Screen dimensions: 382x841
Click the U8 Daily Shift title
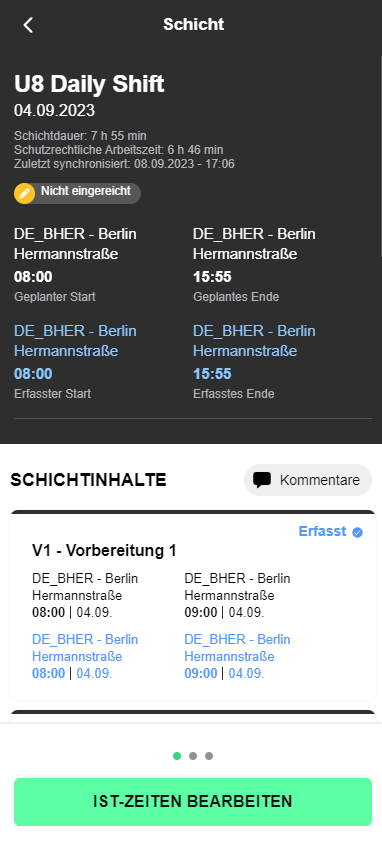pyautogui.click(x=89, y=84)
